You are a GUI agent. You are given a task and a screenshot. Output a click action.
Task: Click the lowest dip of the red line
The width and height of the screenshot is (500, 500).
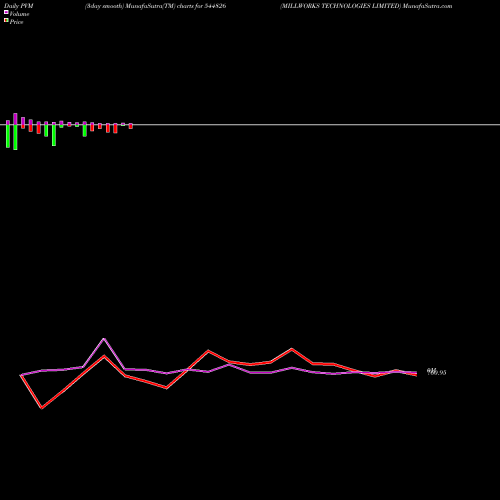pos(42,408)
